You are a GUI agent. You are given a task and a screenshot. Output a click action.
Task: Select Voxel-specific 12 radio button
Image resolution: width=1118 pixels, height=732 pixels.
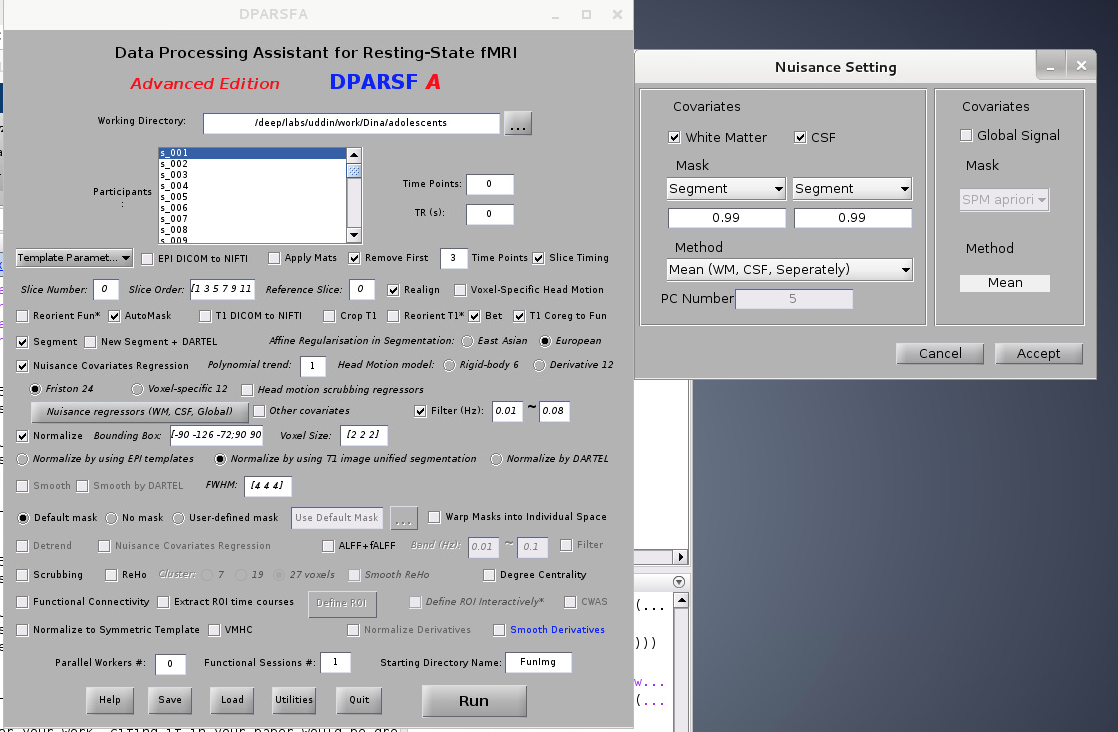(137, 389)
